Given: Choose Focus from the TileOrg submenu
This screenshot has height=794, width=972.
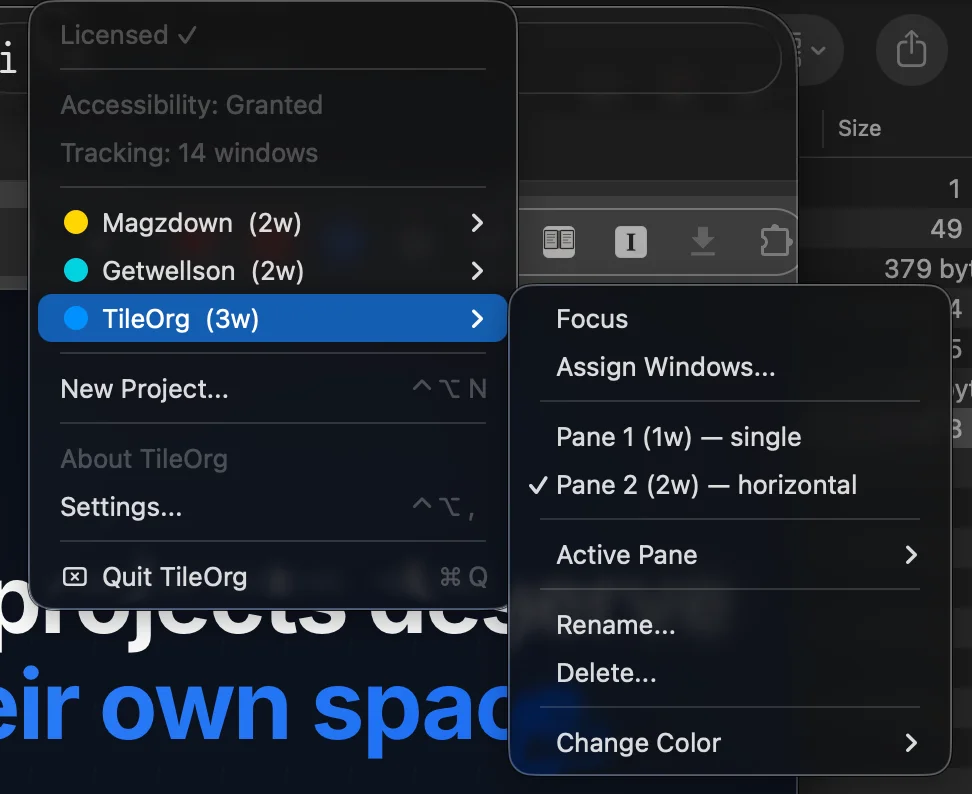Looking at the screenshot, I should click(x=592, y=319).
